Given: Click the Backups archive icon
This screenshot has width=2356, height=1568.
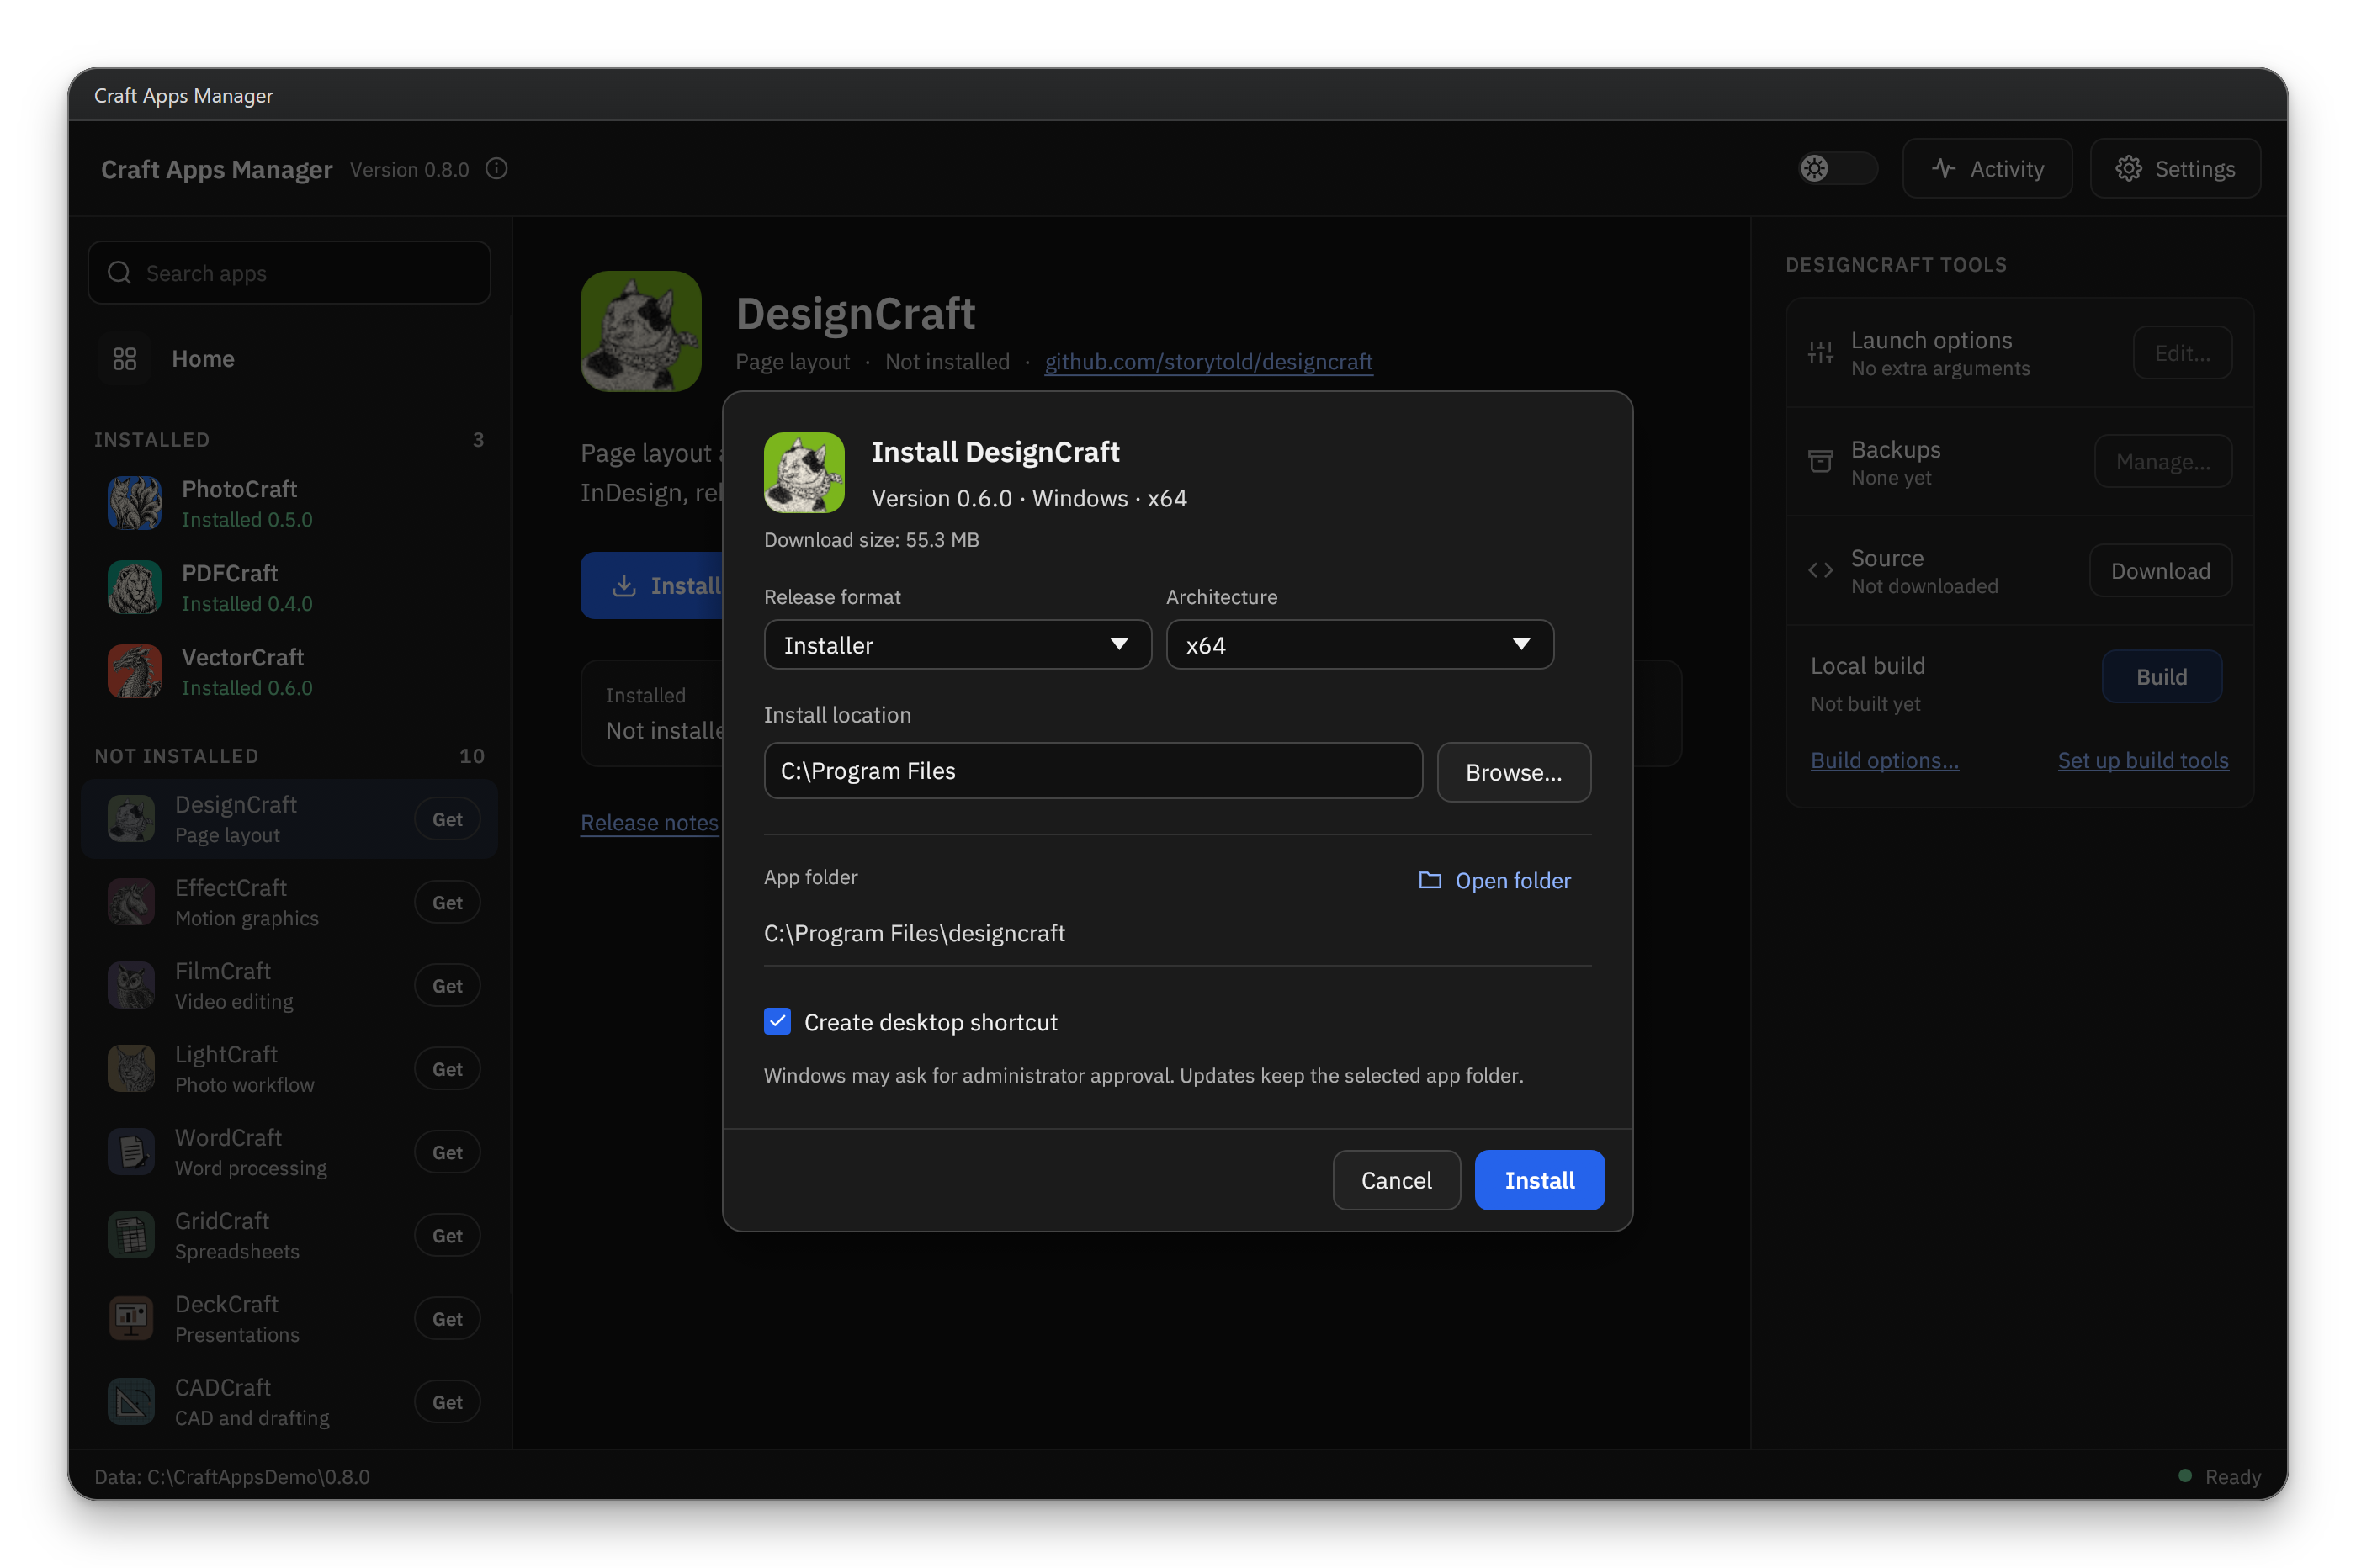Looking at the screenshot, I should coord(1820,461).
